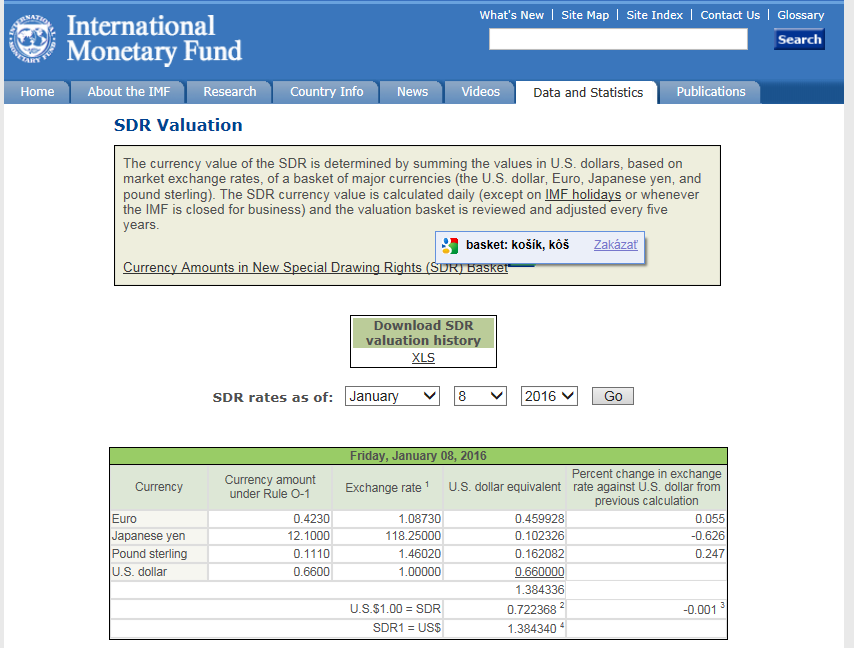Follow the IMF holidays link
Screen dimensions: 854x648
click(583, 194)
